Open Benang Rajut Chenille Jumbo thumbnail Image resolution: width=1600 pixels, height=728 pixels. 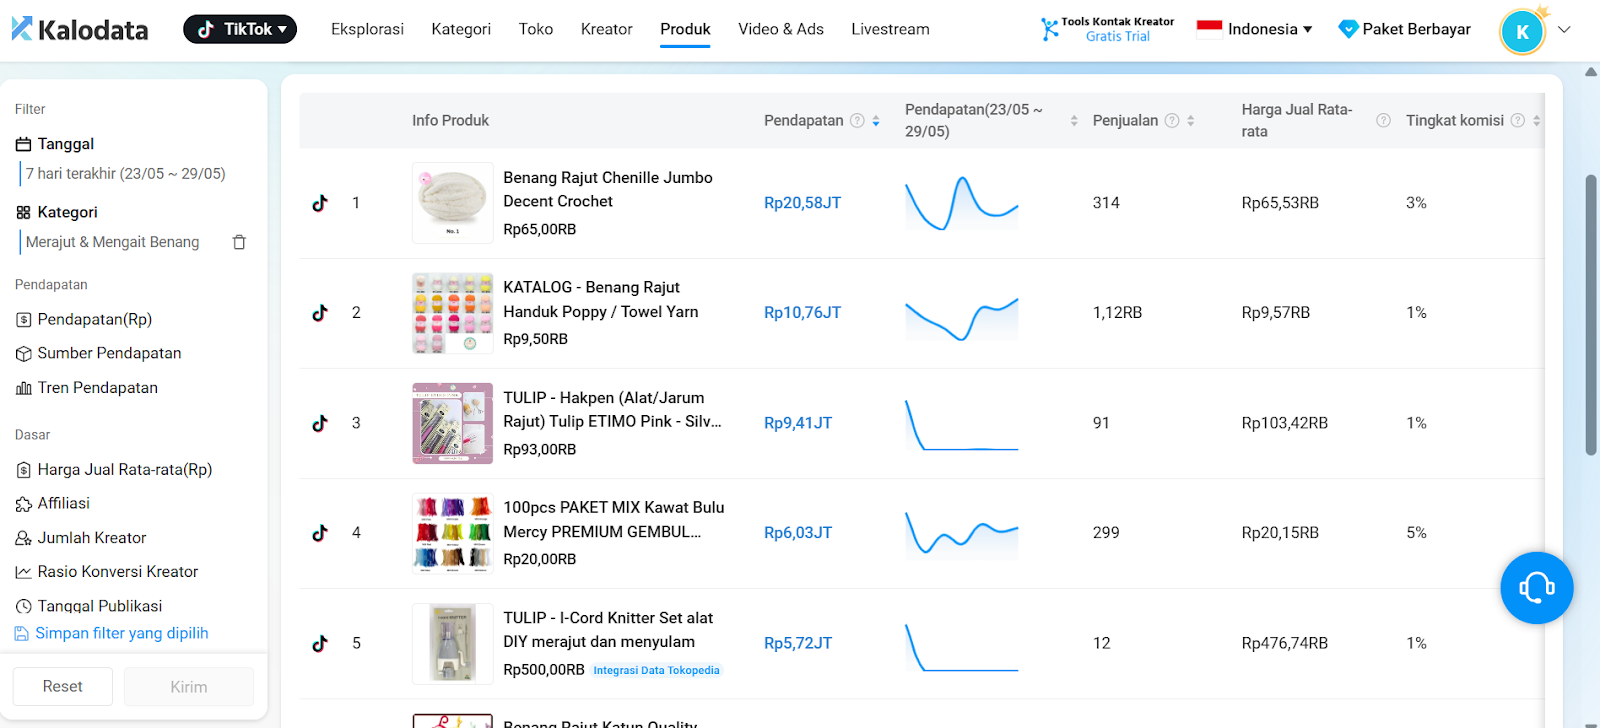click(453, 203)
